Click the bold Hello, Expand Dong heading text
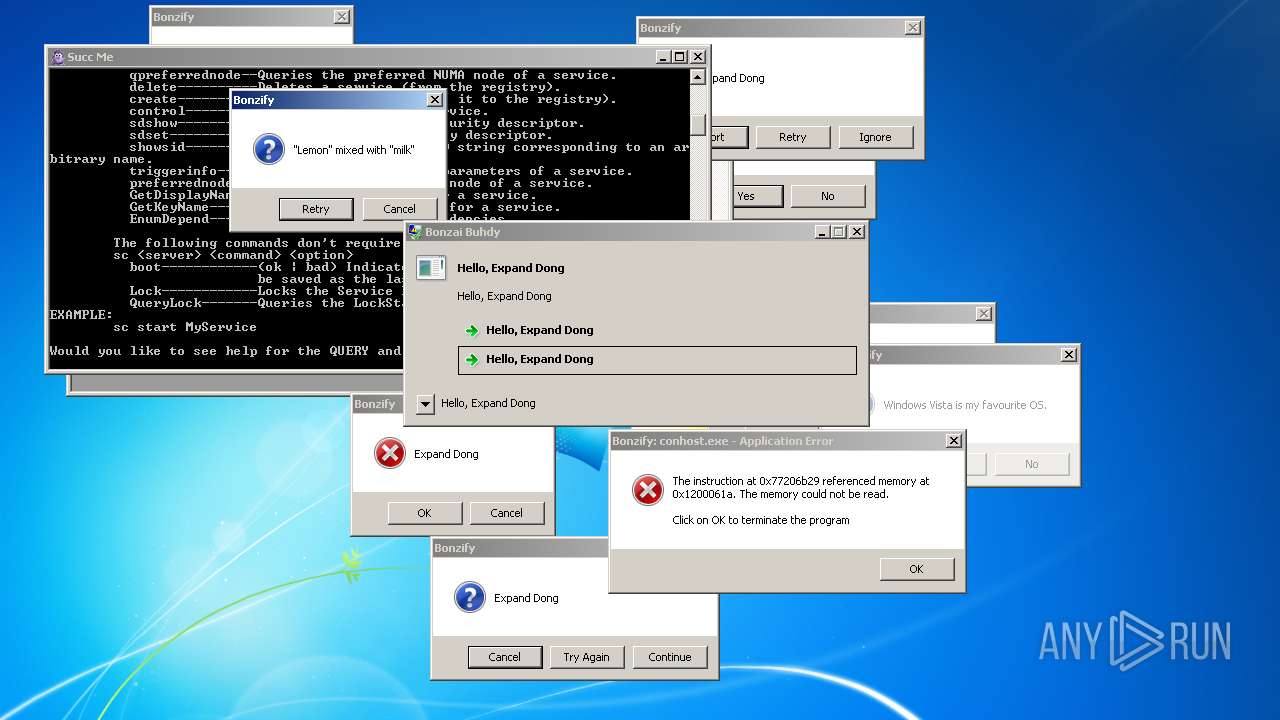 [510, 268]
